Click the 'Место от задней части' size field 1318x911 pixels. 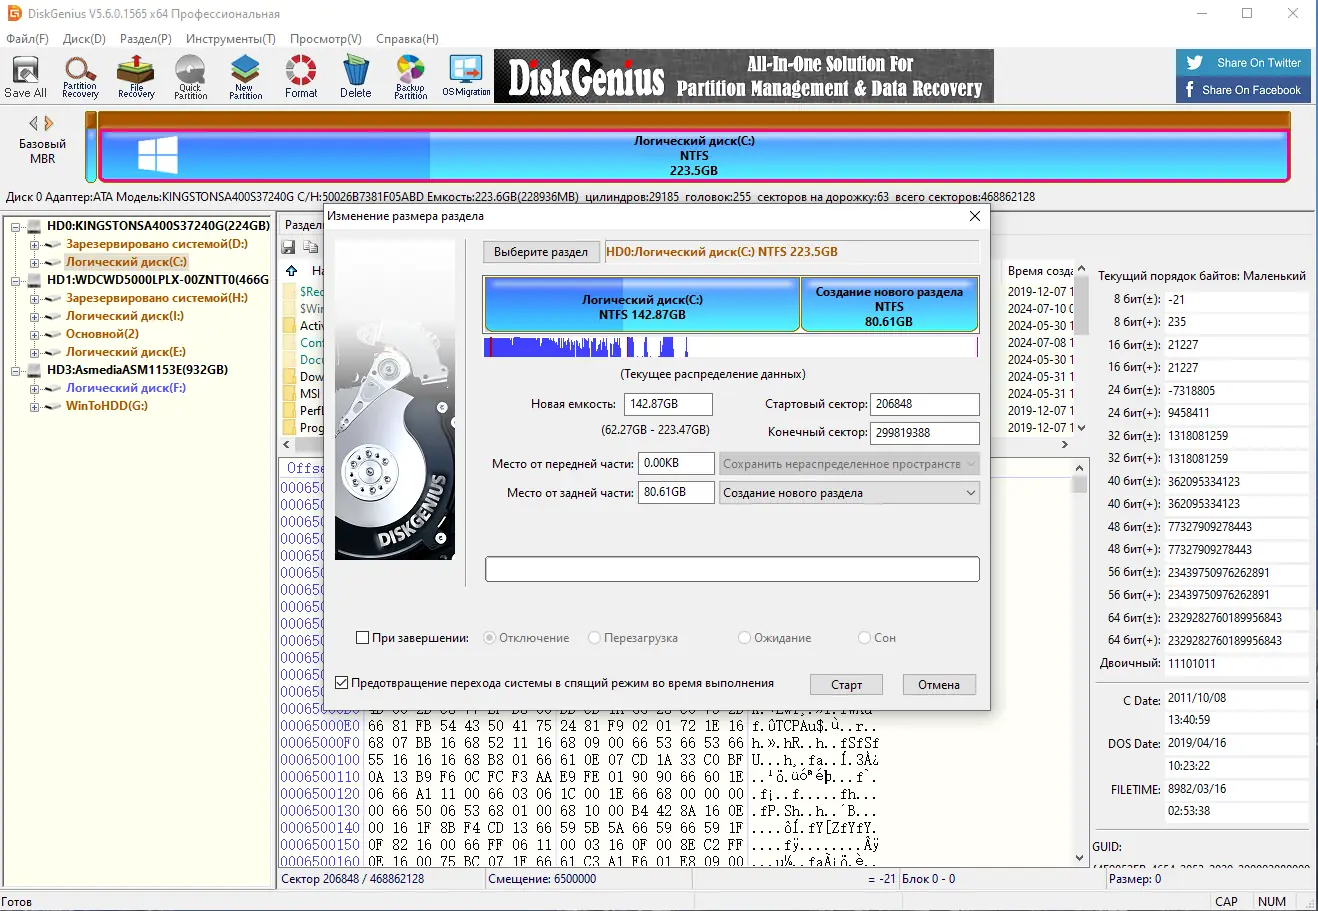676,493
